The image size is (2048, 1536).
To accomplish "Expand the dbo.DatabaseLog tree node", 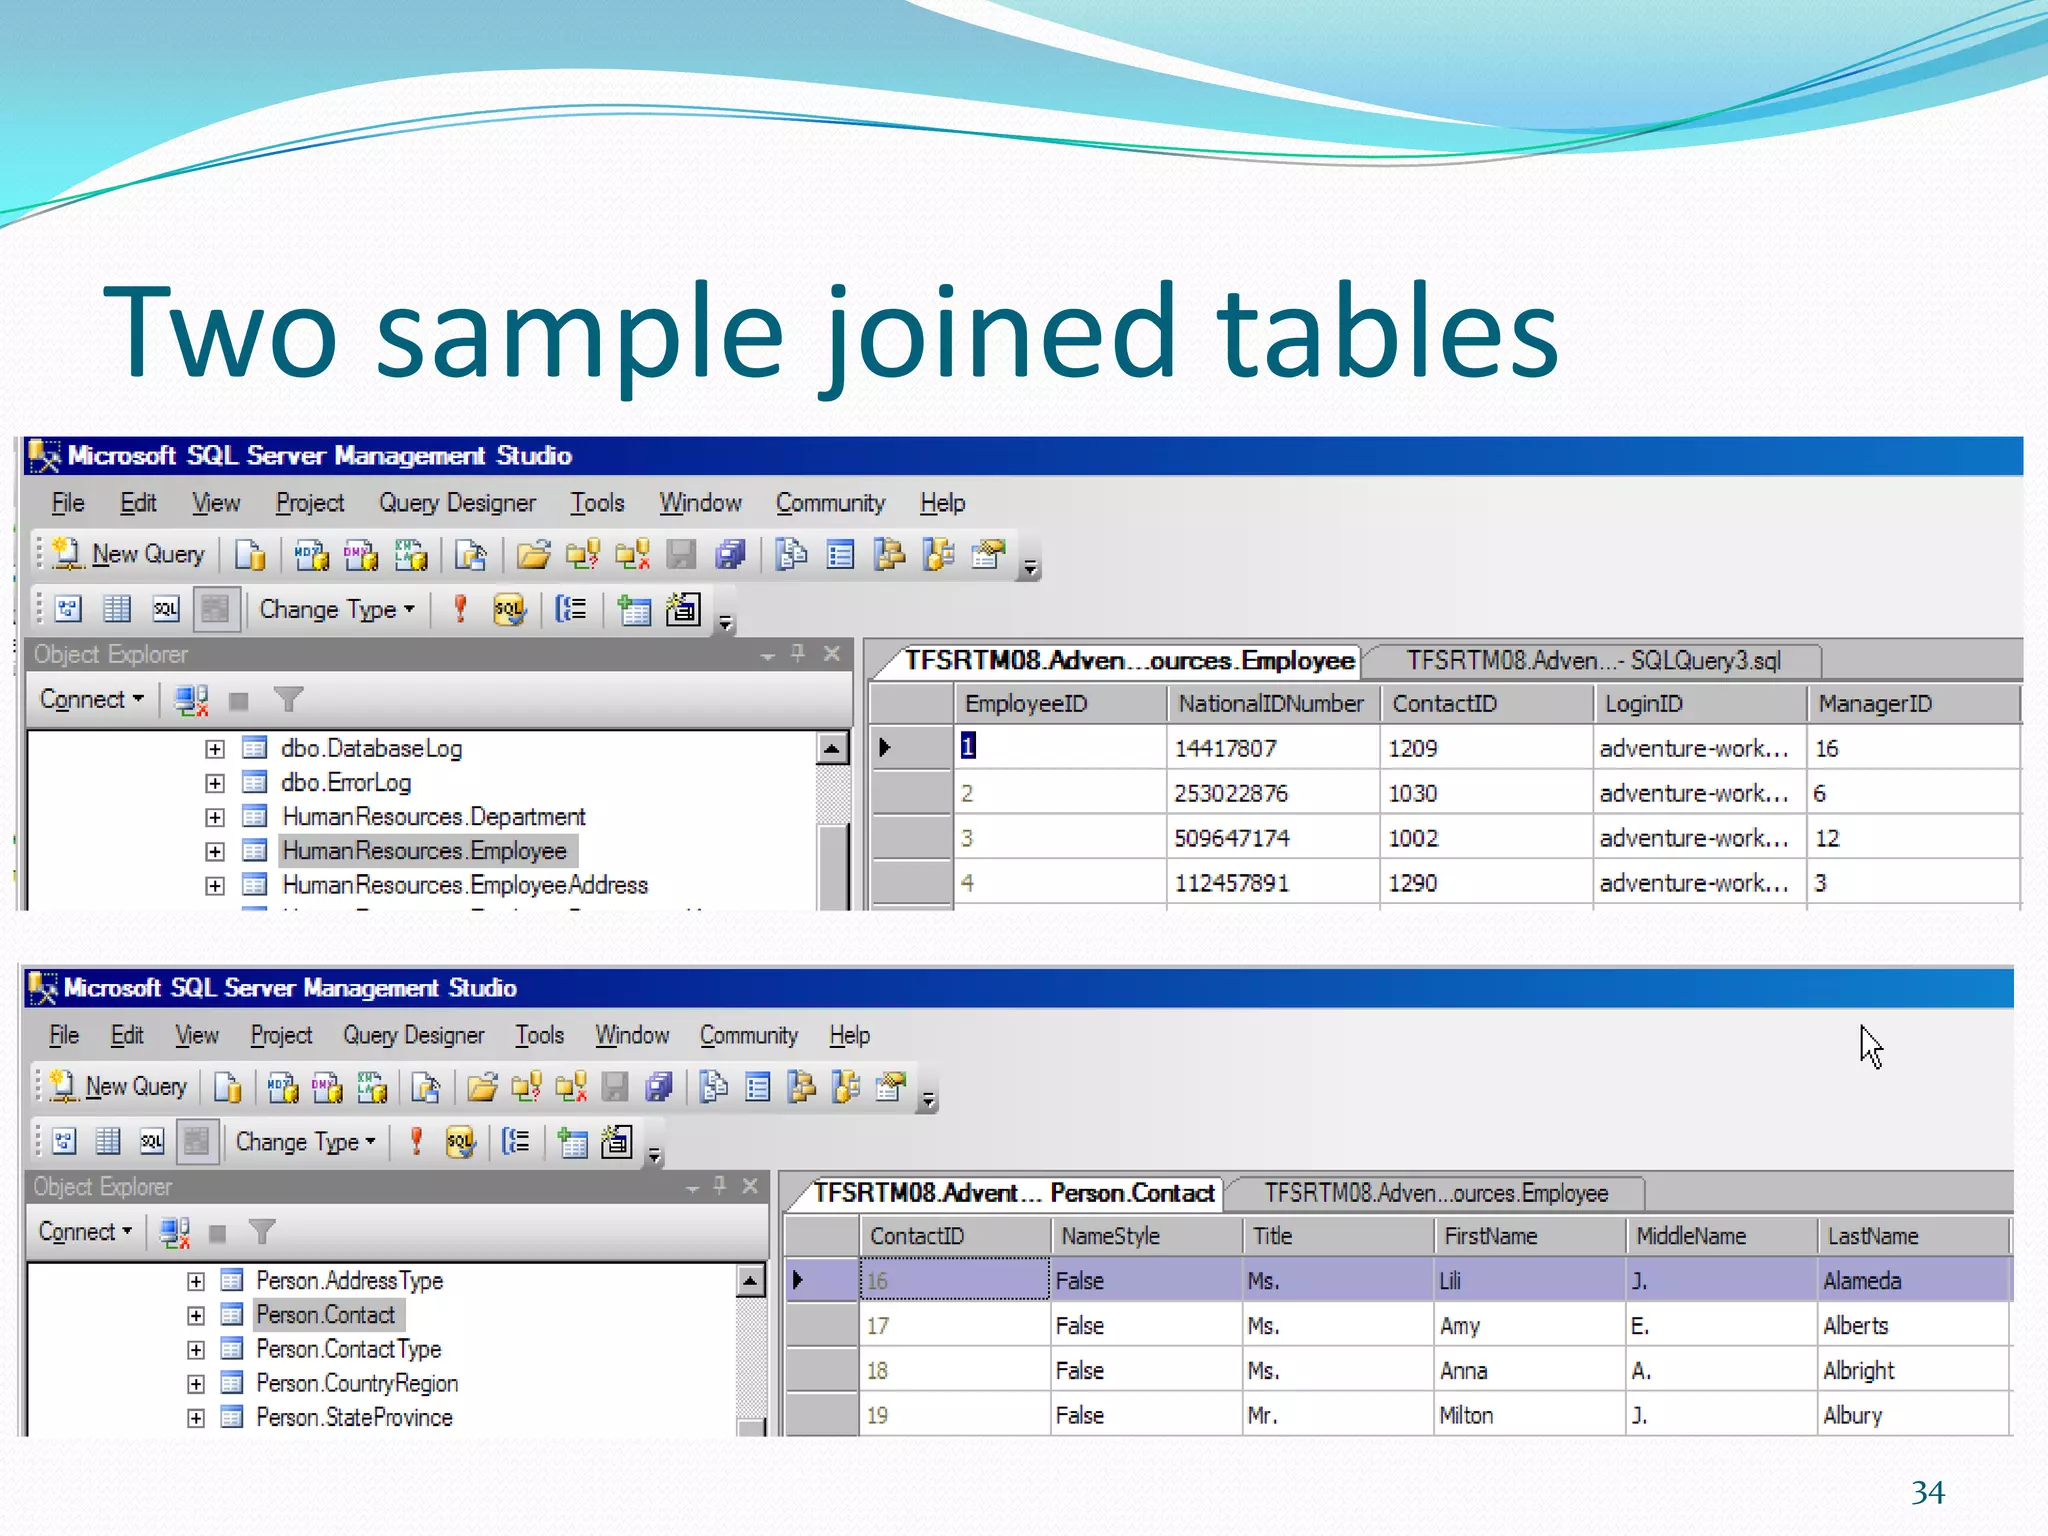I will (x=215, y=748).
